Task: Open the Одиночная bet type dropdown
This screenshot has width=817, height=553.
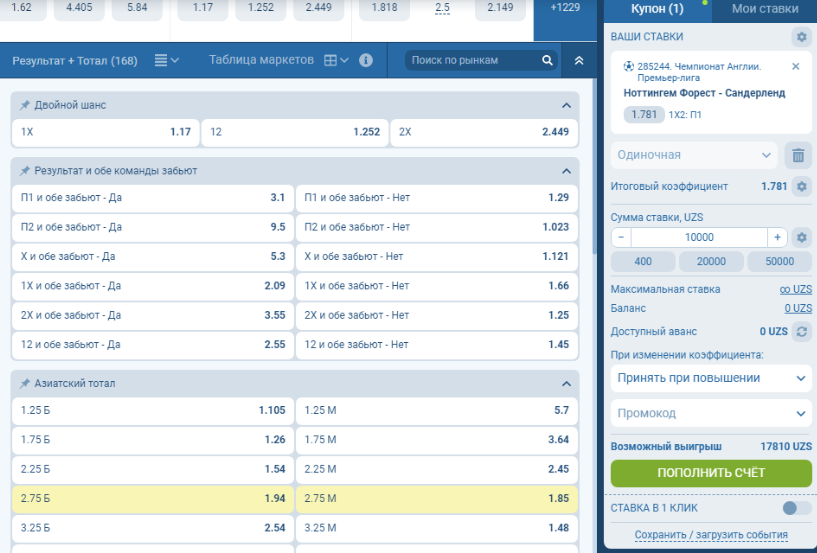Action: tap(694, 155)
